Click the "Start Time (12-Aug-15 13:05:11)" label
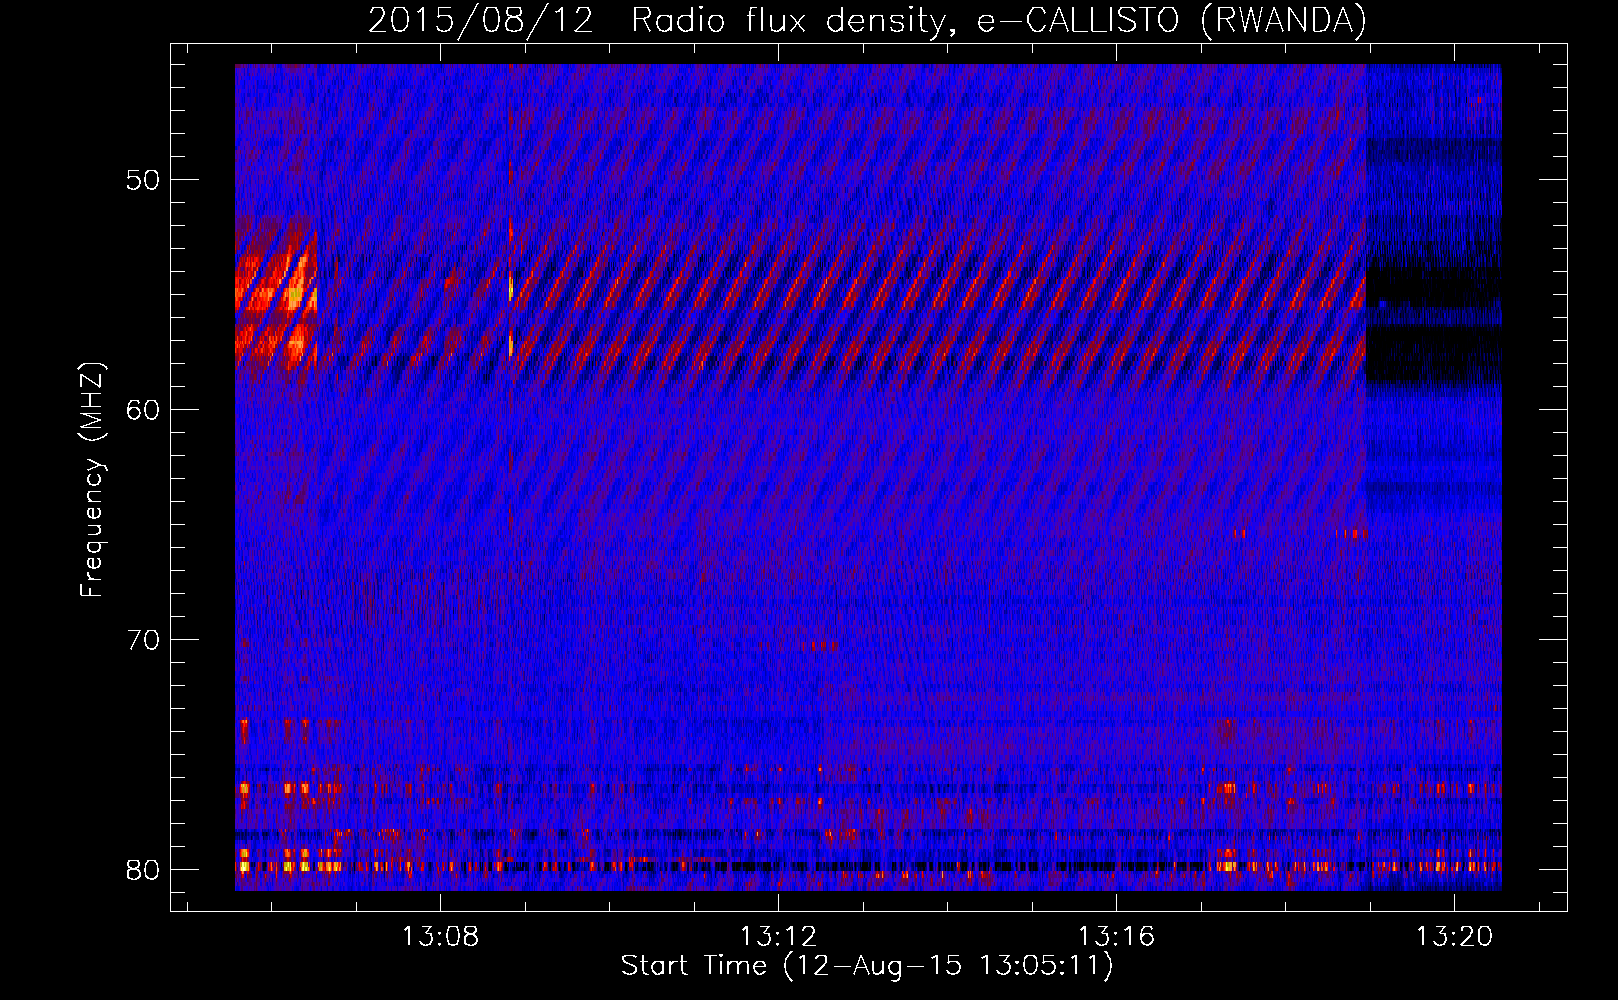Screen dimensions: 1618x1000 click(867, 966)
